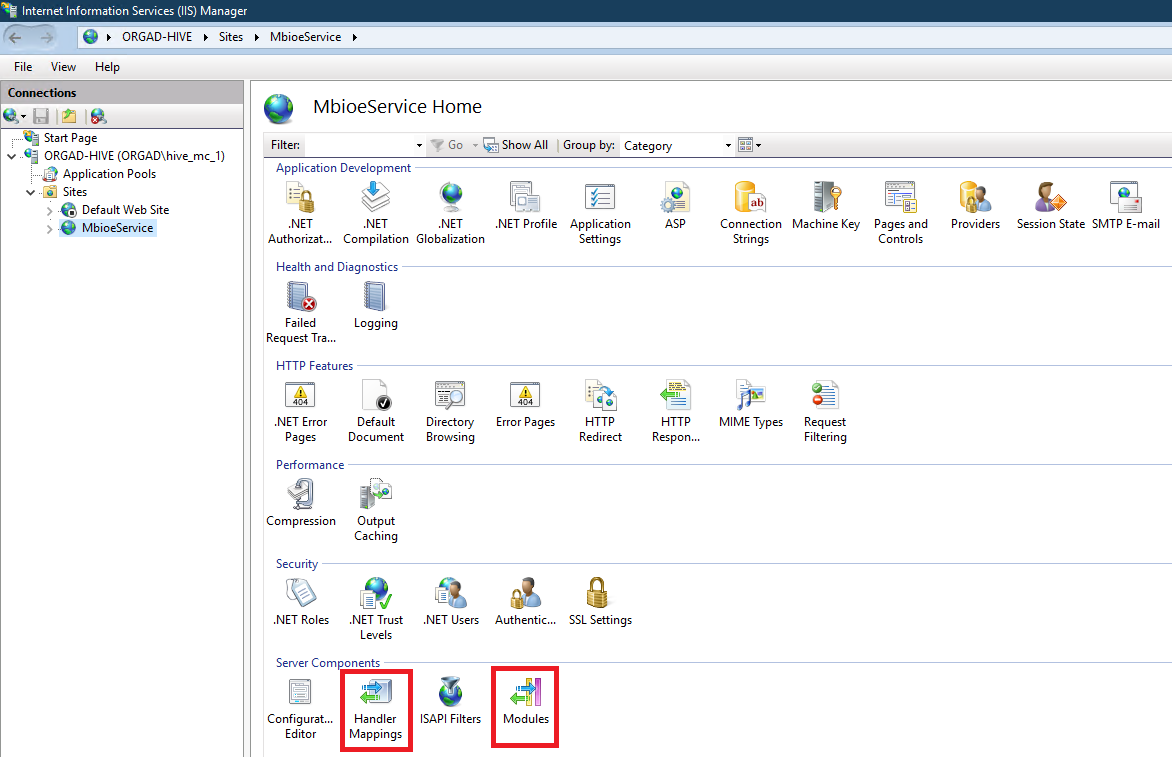Open .NET Roles feature
The width and height of the screenshot is (1172, 757).
[300, 602]
